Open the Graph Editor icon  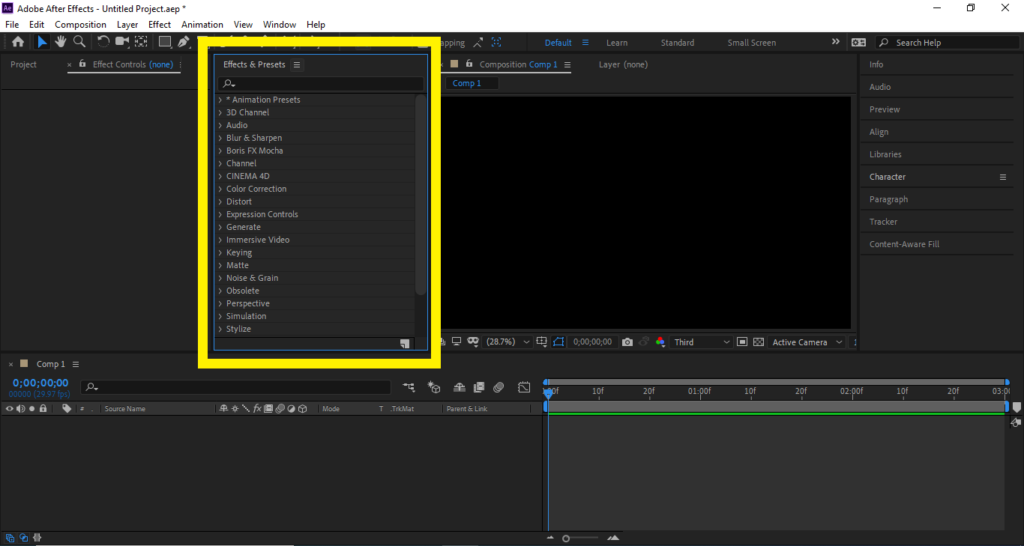click(524, 387)
